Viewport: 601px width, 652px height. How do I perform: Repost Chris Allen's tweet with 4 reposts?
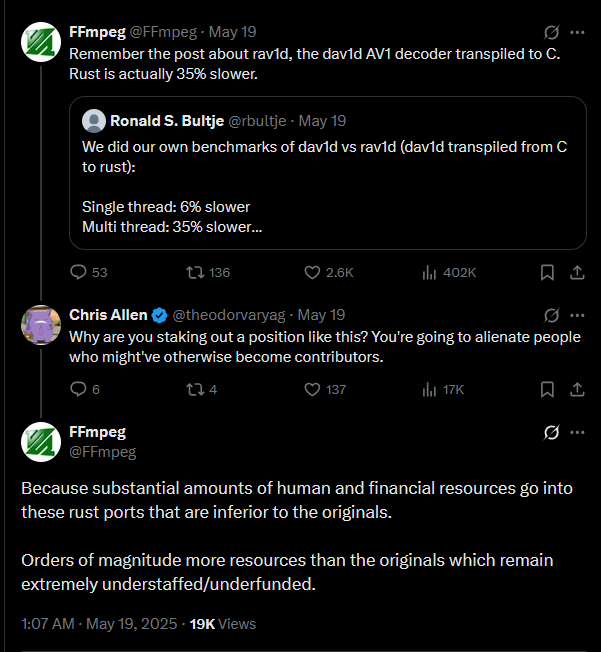tap(201, 389)
